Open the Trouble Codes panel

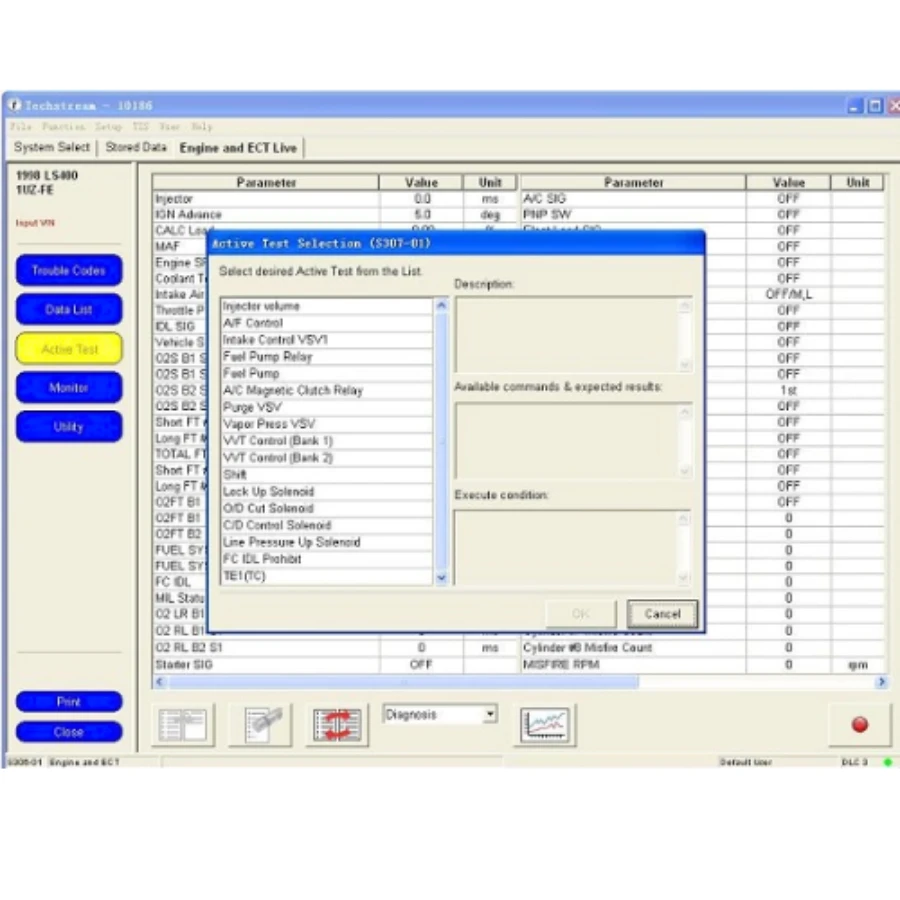click(x=68, y=271)
